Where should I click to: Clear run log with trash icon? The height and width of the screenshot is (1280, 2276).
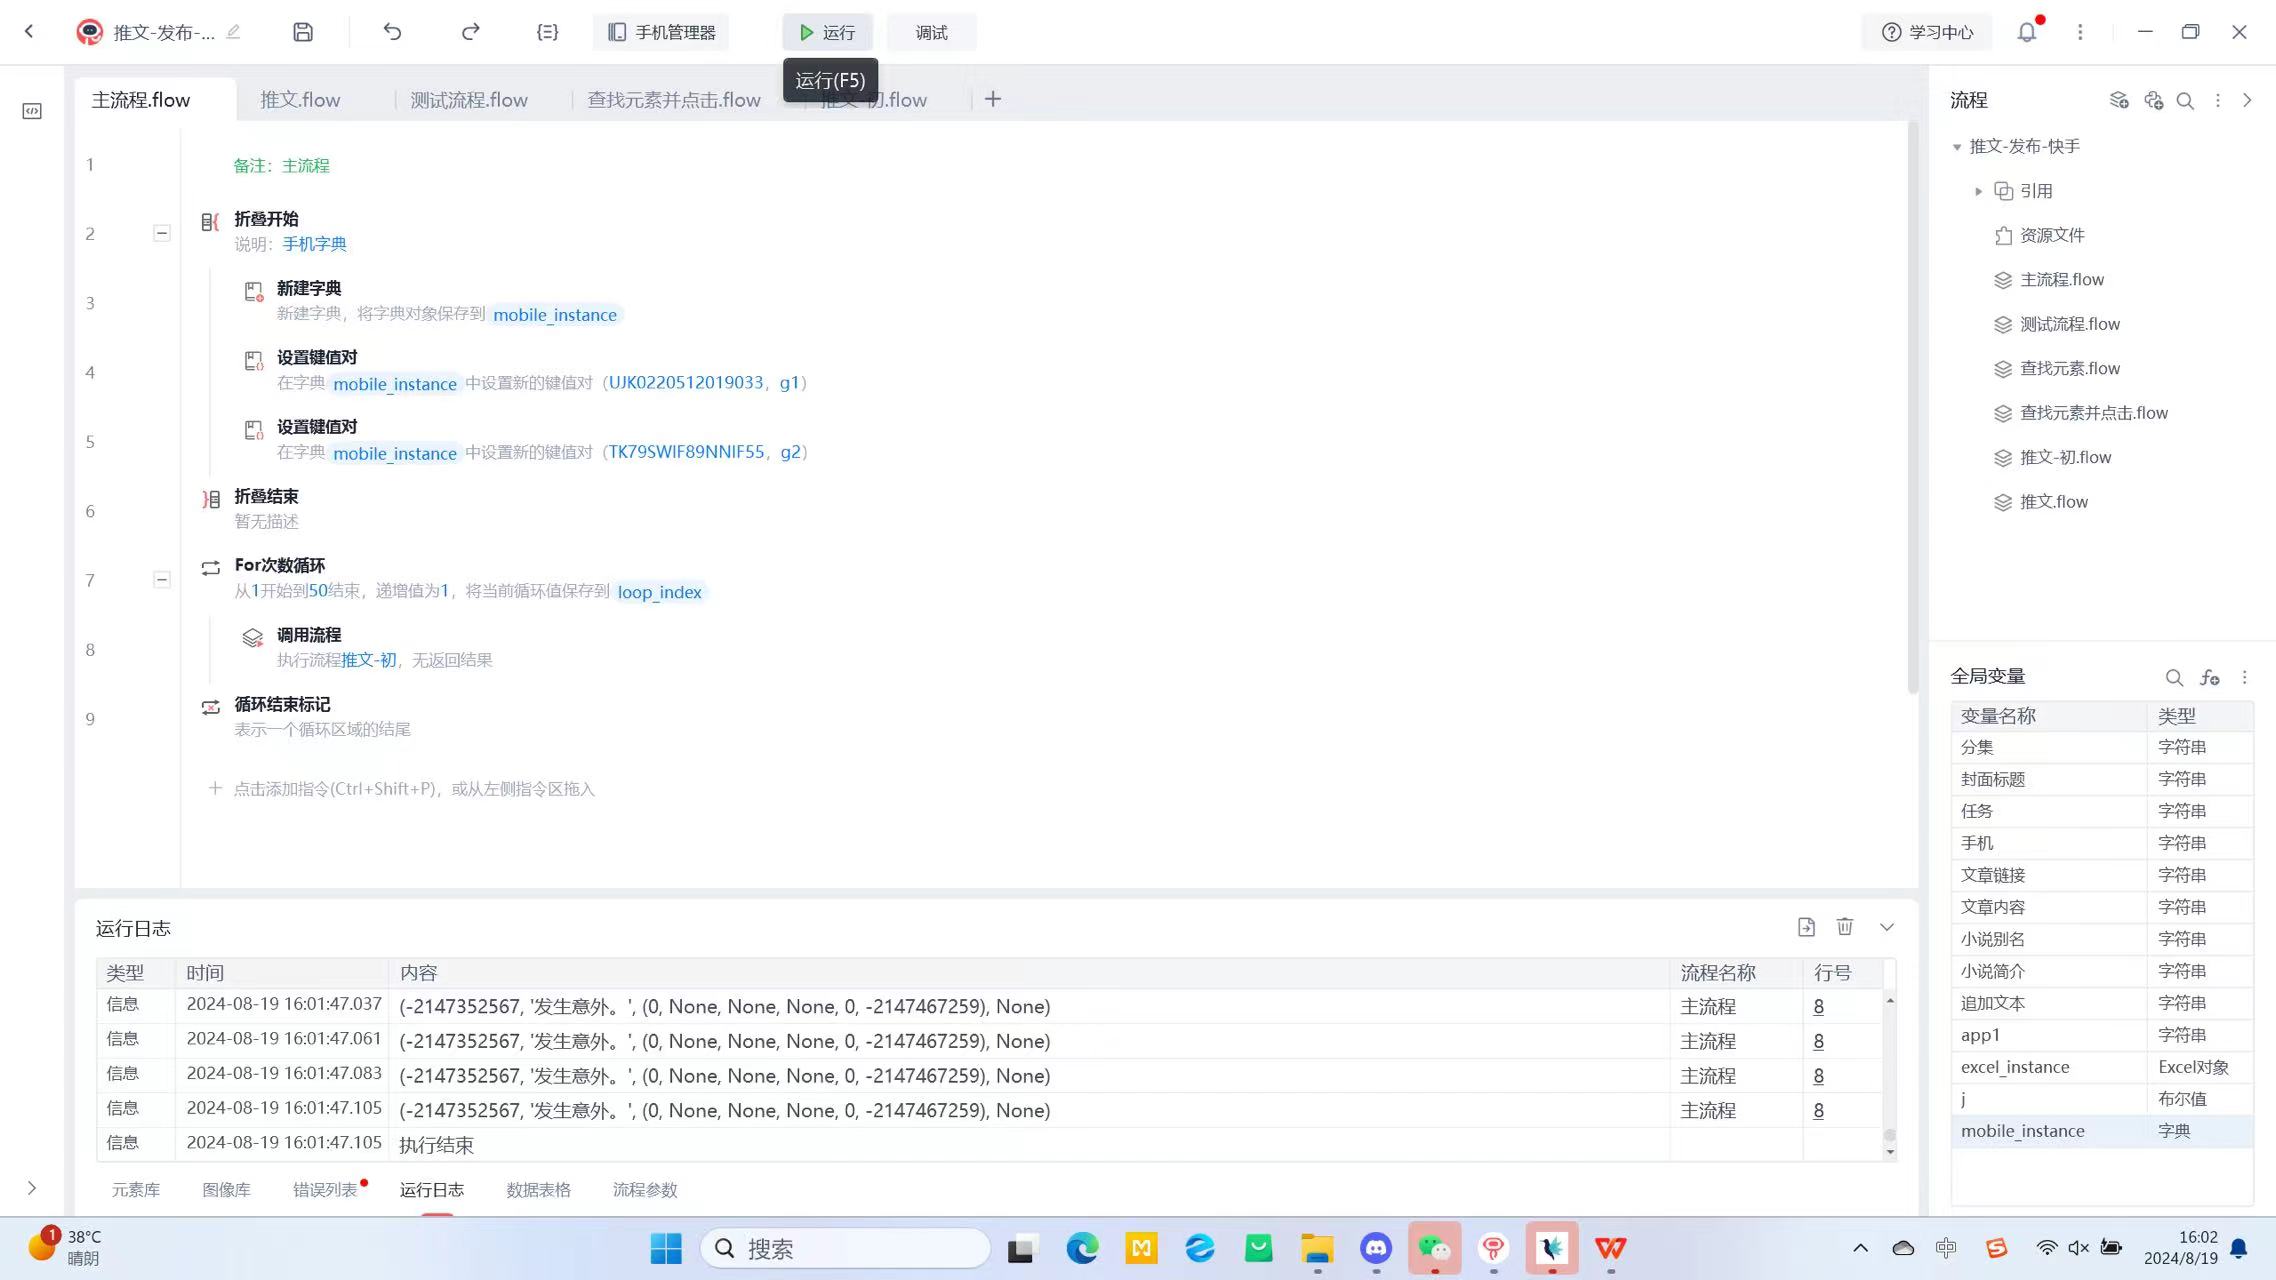(1845, 927)
